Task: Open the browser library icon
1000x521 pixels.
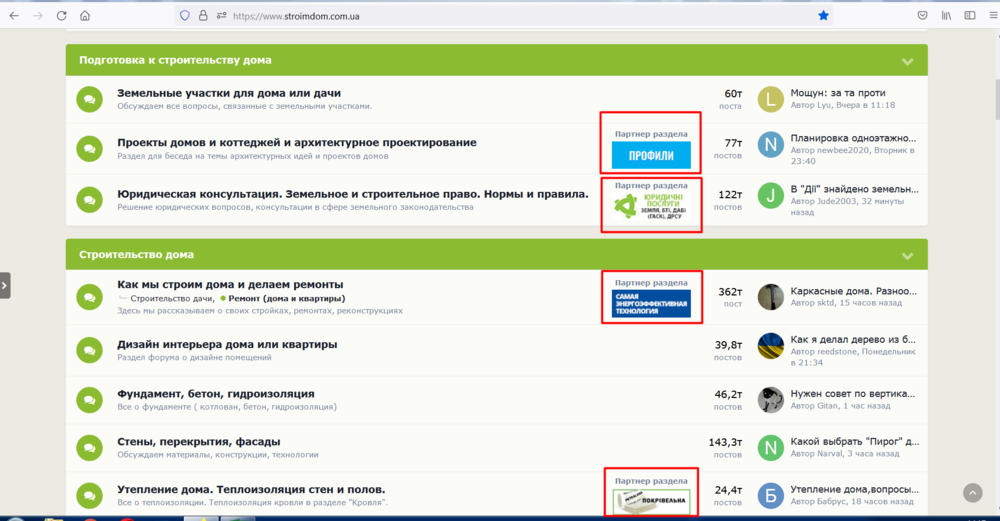Action: (x=946, y=16)
